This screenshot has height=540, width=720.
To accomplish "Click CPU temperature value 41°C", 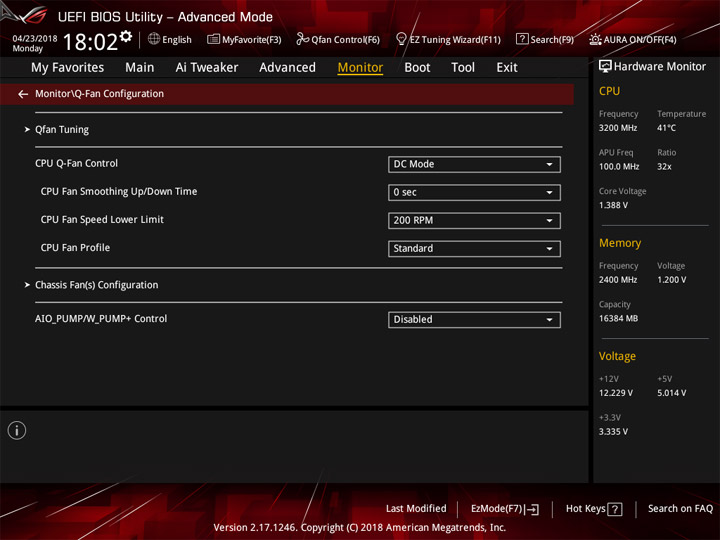I will tap(666, 128).
